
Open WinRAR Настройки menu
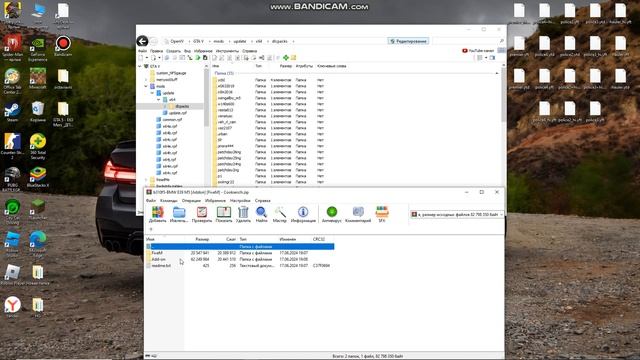click(x=240, y=200)
